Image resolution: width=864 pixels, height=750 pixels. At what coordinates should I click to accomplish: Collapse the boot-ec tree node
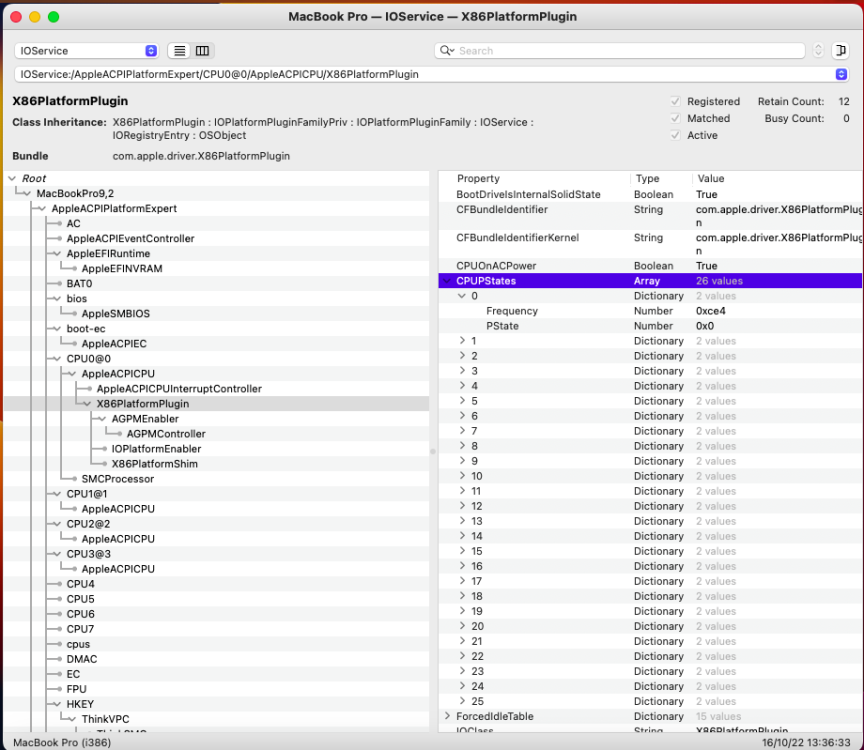point(57,328)
